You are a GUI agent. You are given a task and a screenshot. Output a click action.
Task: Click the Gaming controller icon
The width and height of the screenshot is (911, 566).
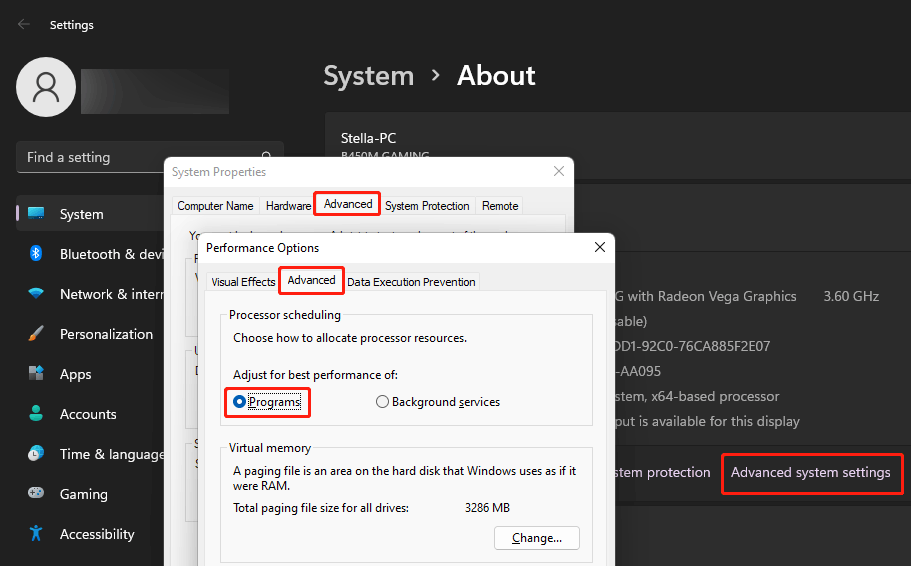coord(36,493)
